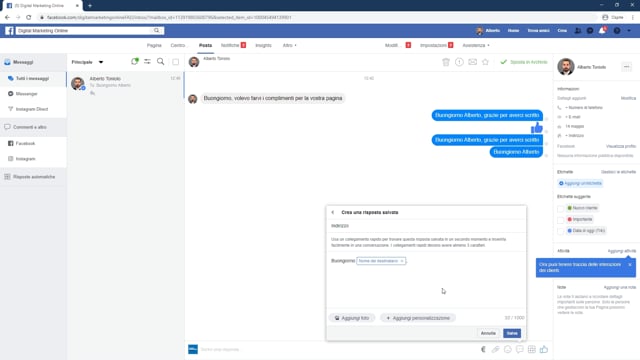The image size is (640, 360).
Task: Open the Alberto conversation in the list
Action: click(x=125, y=85)
